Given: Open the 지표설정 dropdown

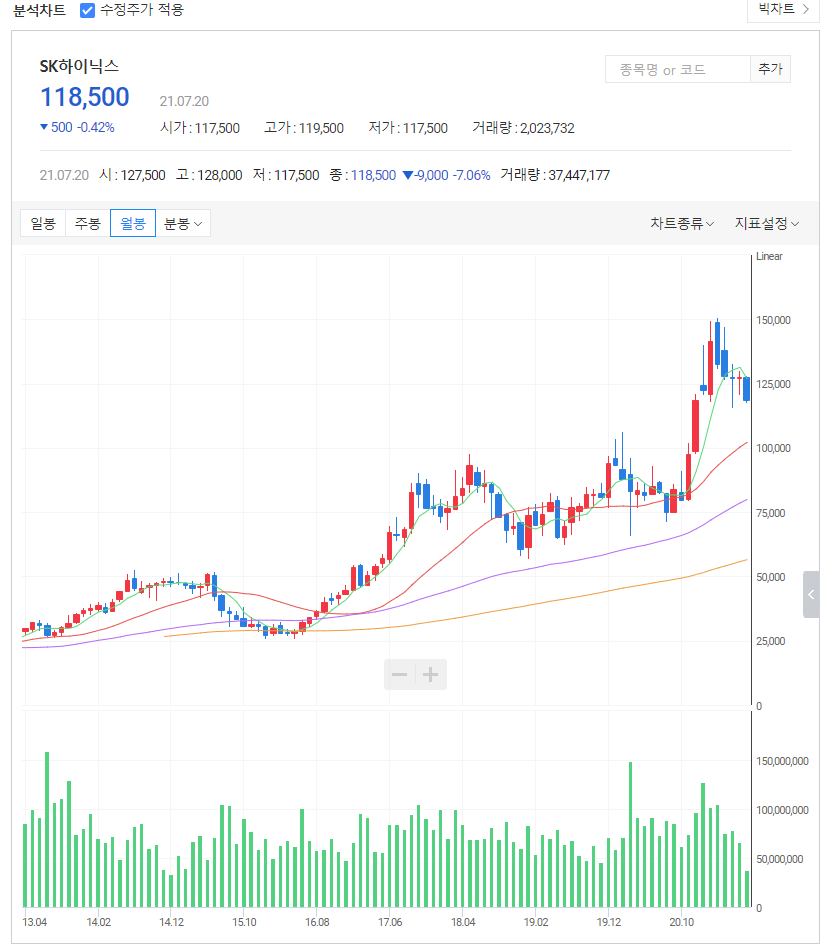Looking at the screenshot, I should click(767, 224).
